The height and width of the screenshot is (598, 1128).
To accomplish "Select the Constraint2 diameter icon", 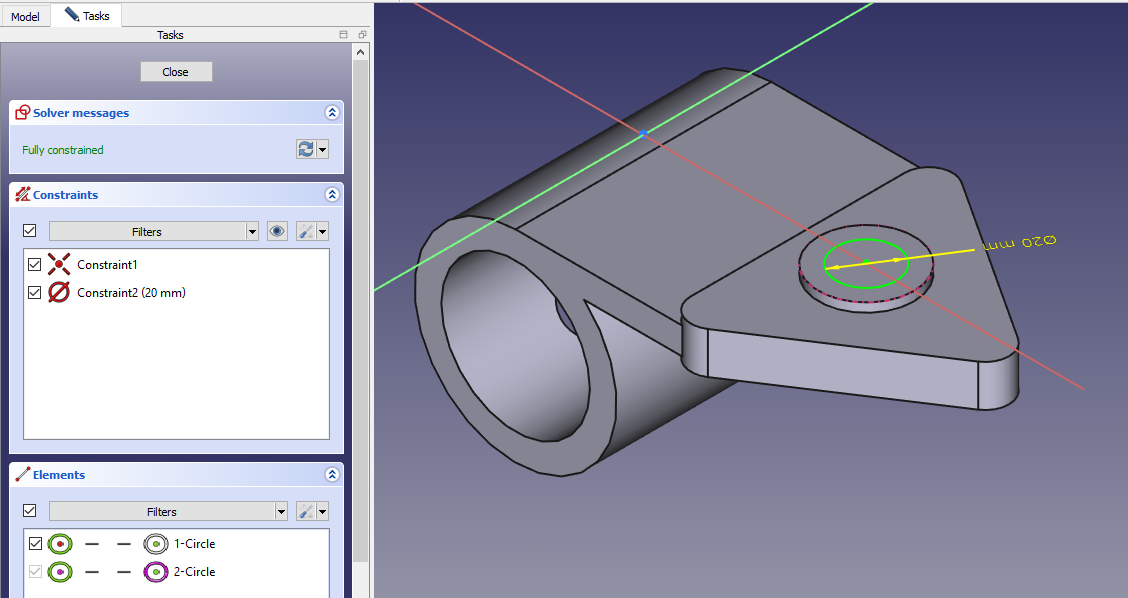I will click(60, 293).
